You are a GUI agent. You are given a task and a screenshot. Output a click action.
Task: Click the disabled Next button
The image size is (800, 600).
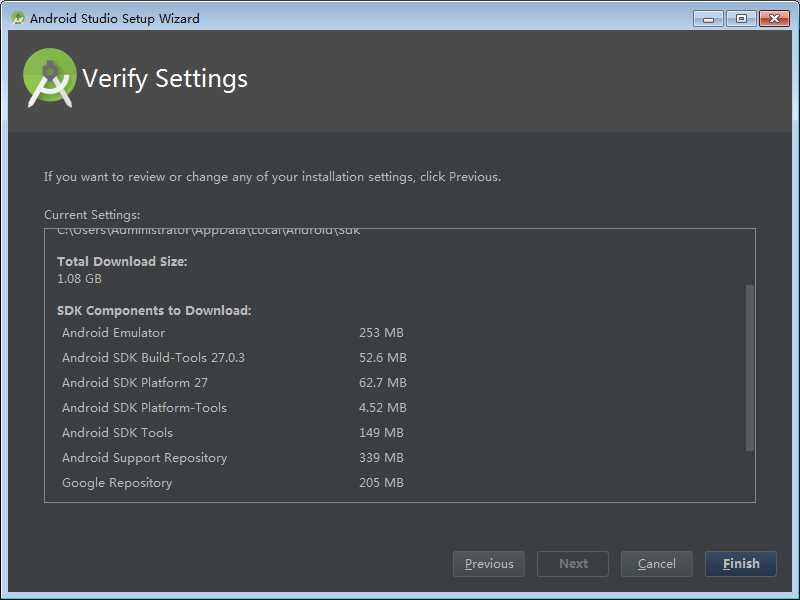tap(573, 564)
